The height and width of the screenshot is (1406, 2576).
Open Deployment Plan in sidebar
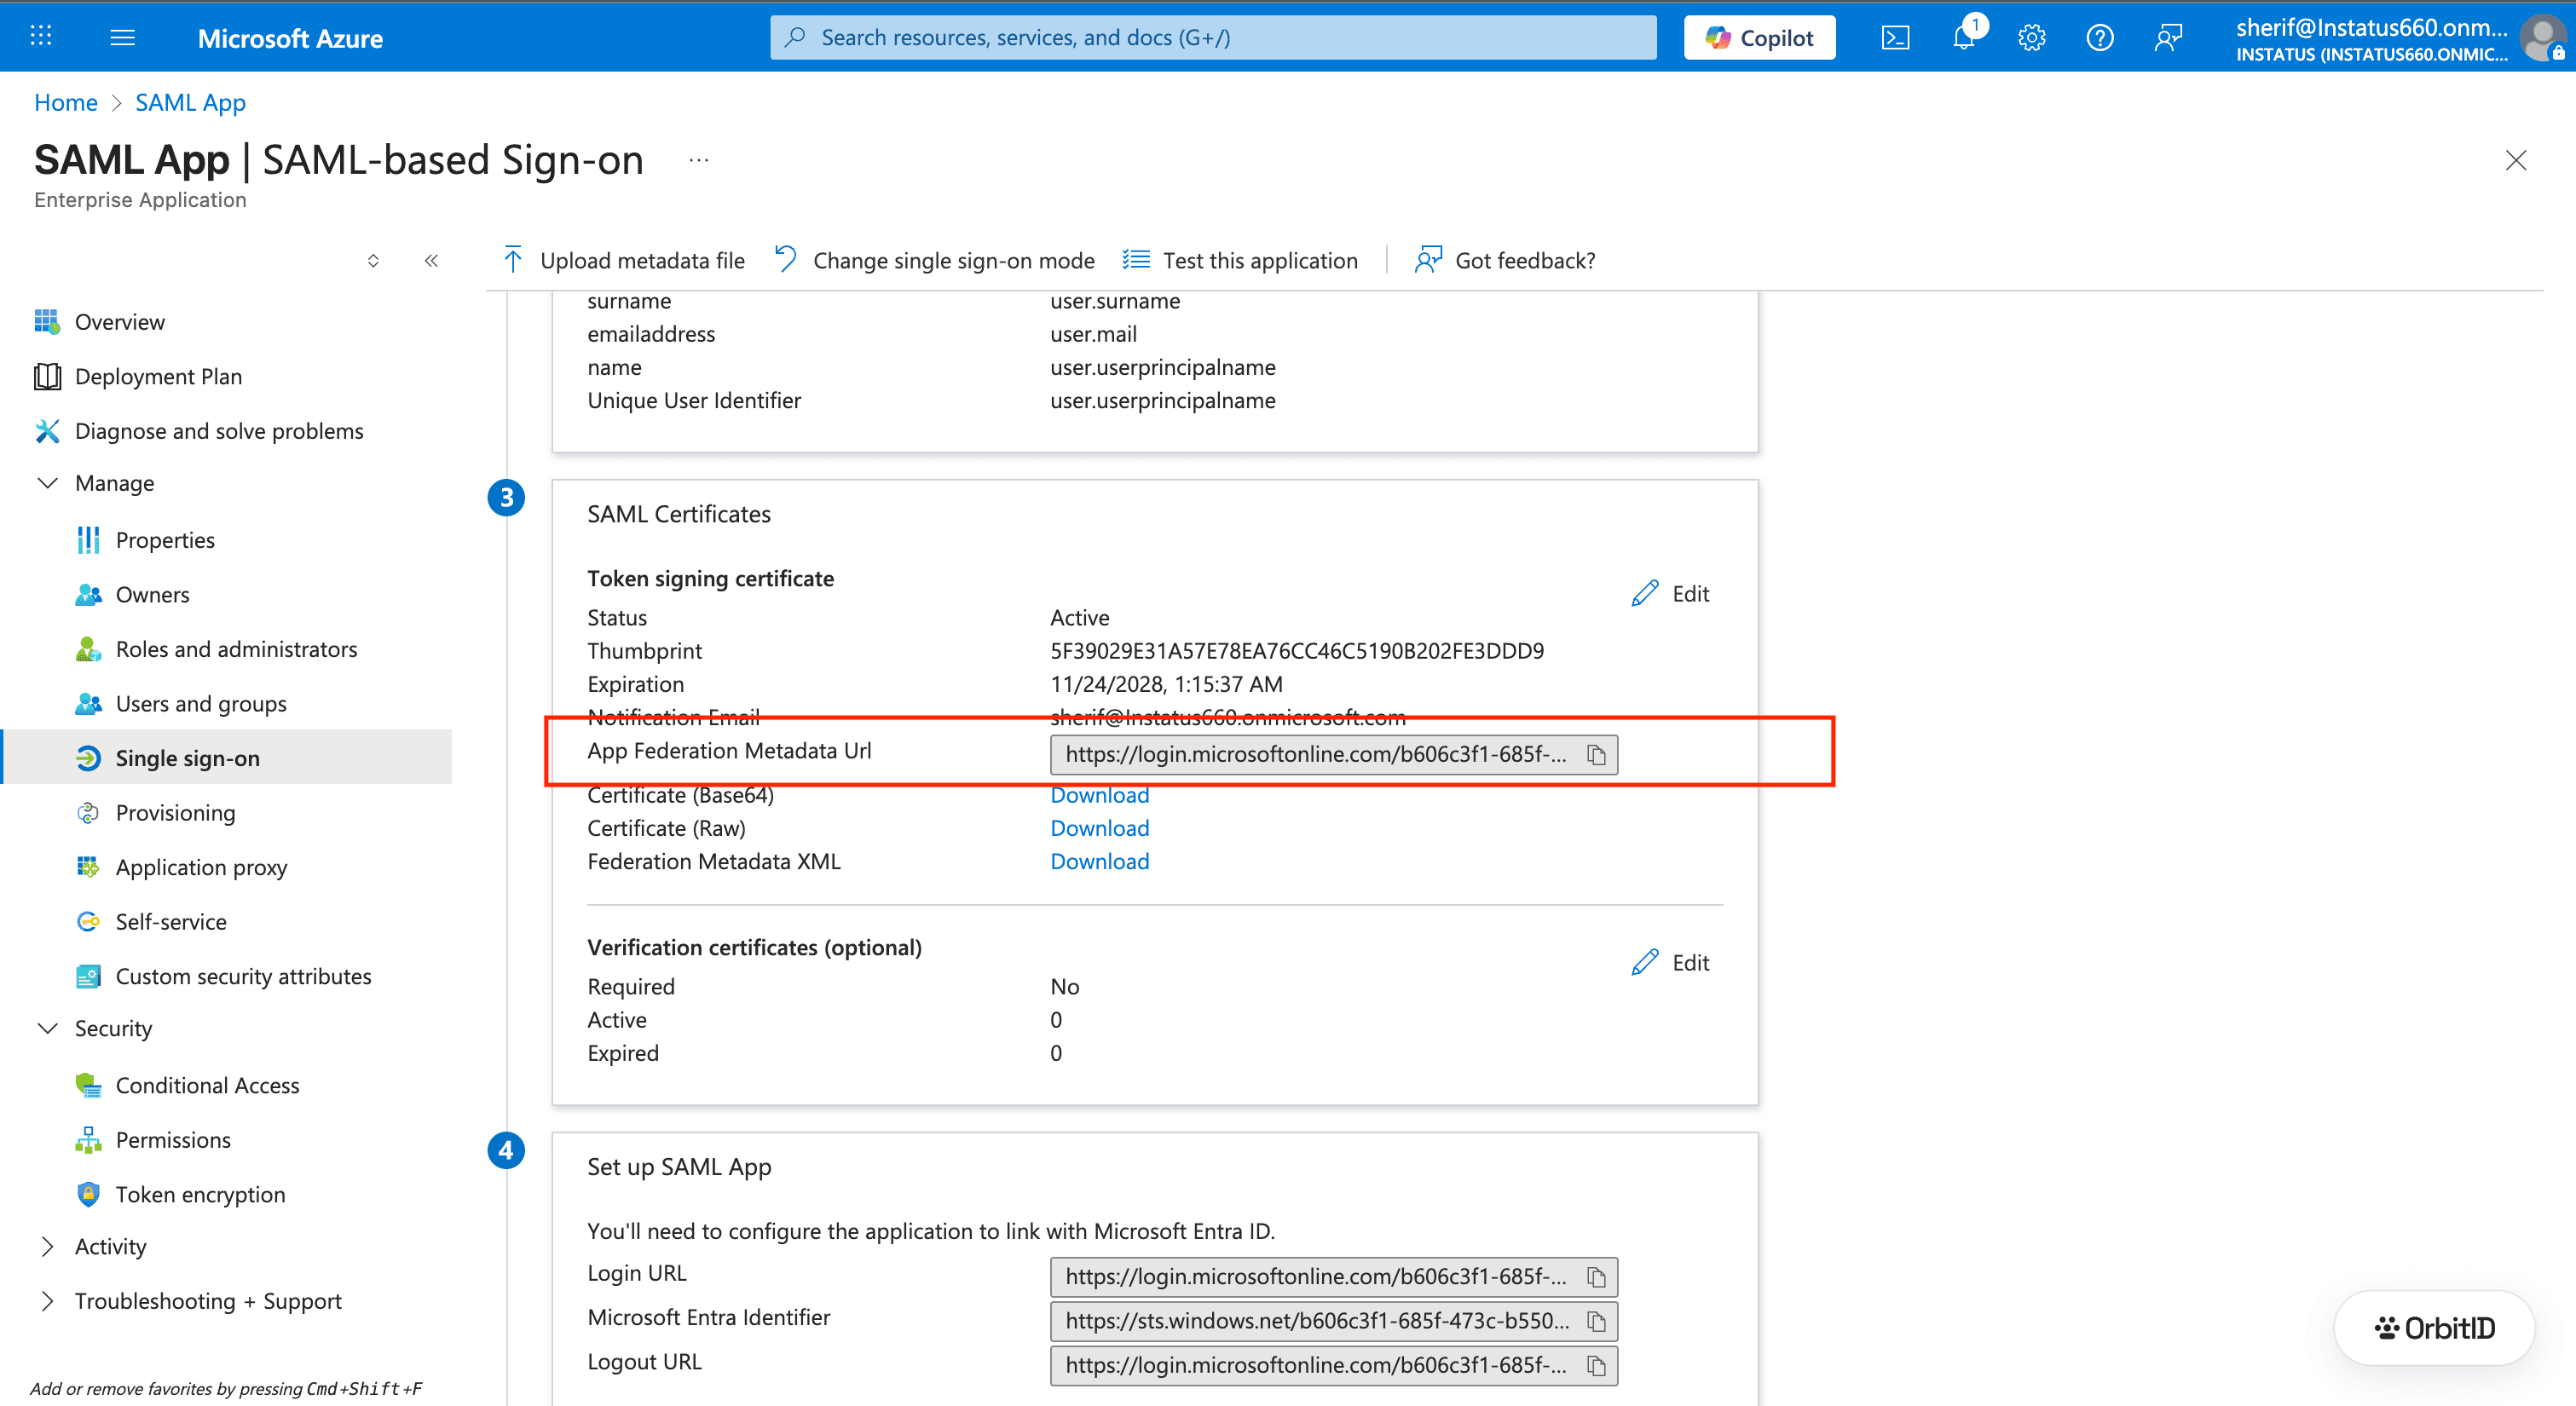point(158,376)
